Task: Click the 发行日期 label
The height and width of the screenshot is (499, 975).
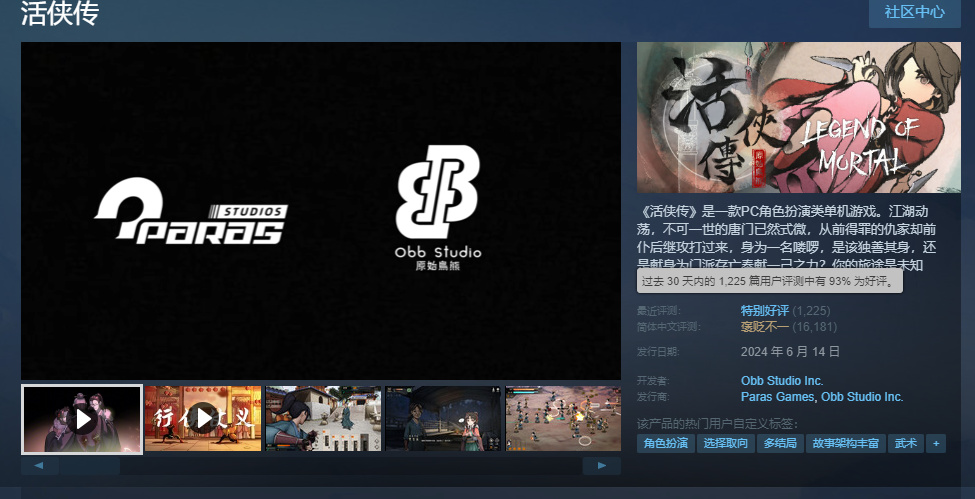Action: (658, 352)
